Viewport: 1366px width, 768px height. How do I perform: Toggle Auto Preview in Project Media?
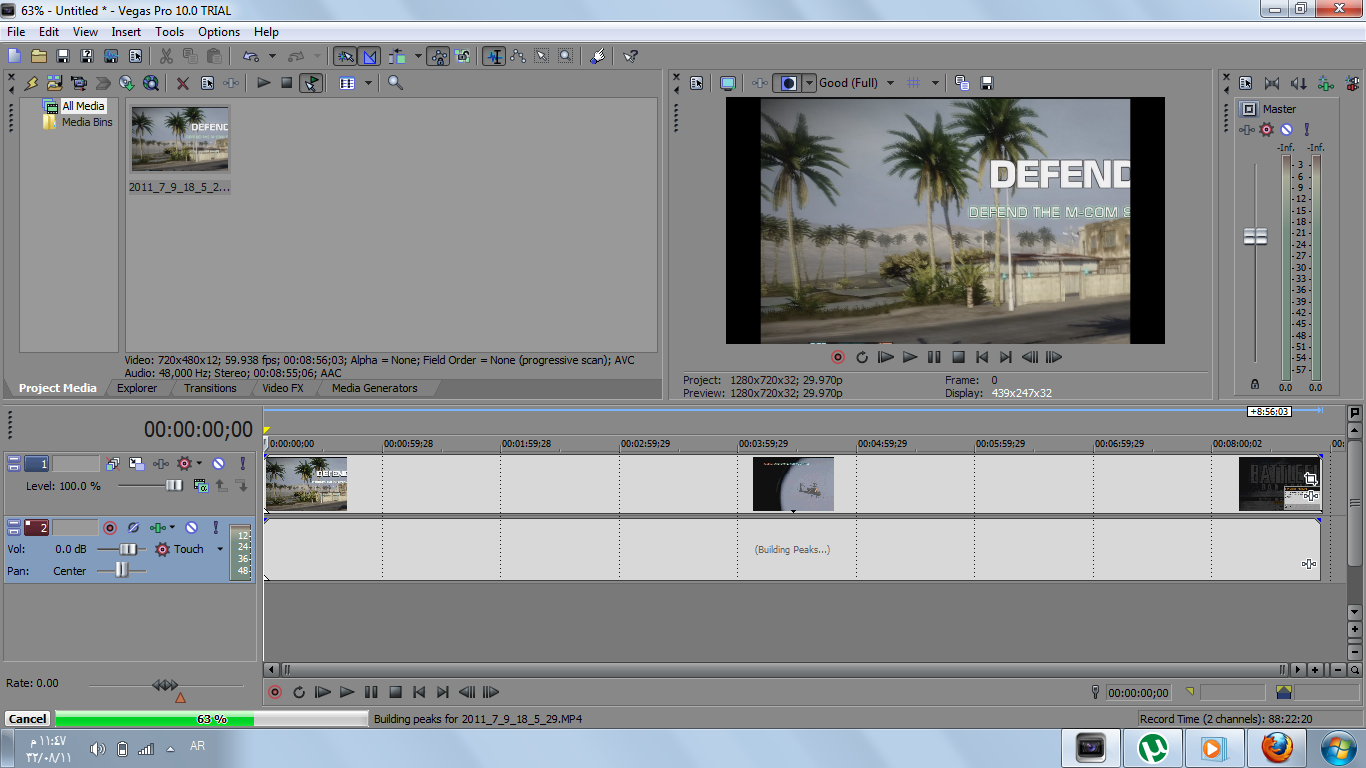pyautogui.click(x=311, y=83)
